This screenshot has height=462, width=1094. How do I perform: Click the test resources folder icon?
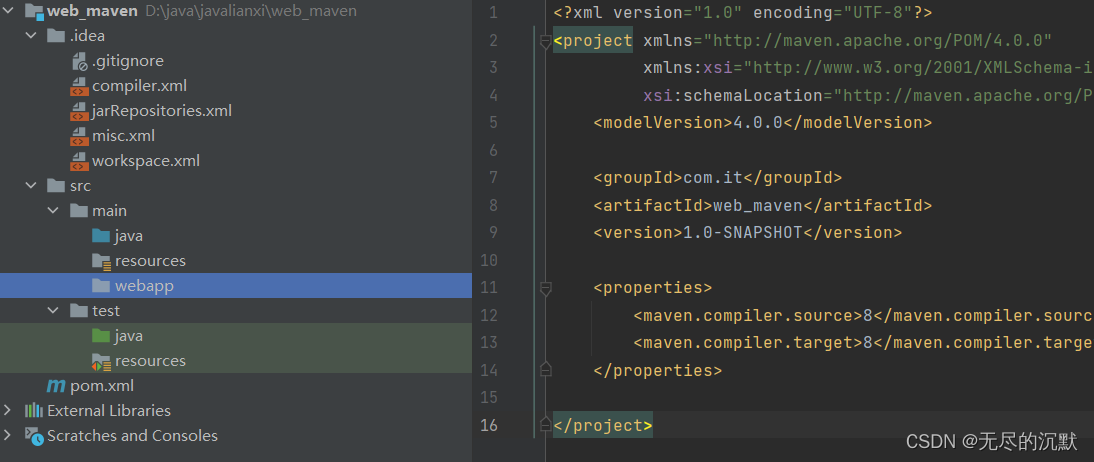tap(102, 362)
